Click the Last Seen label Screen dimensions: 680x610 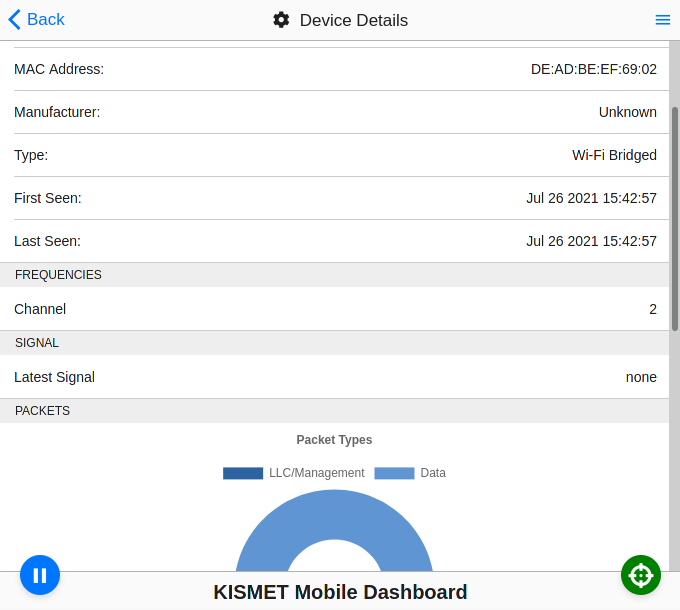(x=47, y=241)
